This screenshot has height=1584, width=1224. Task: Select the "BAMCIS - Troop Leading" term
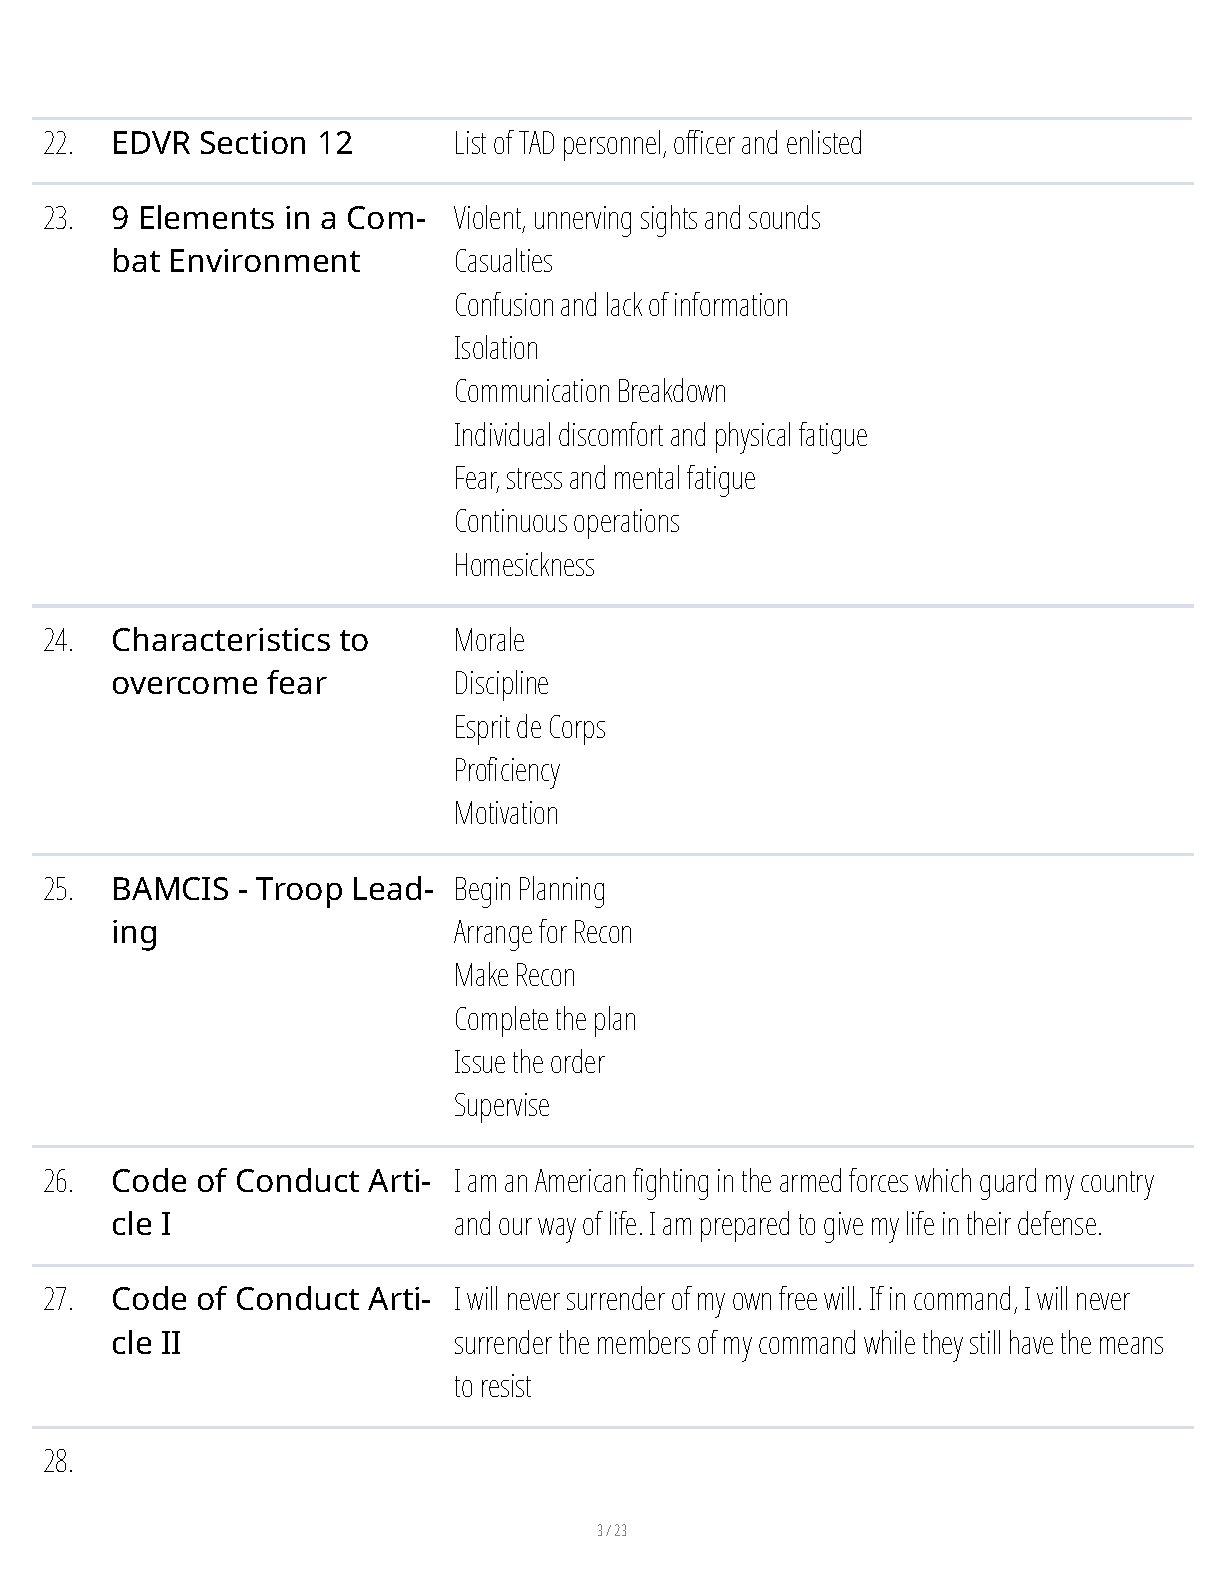click(272, 910)
